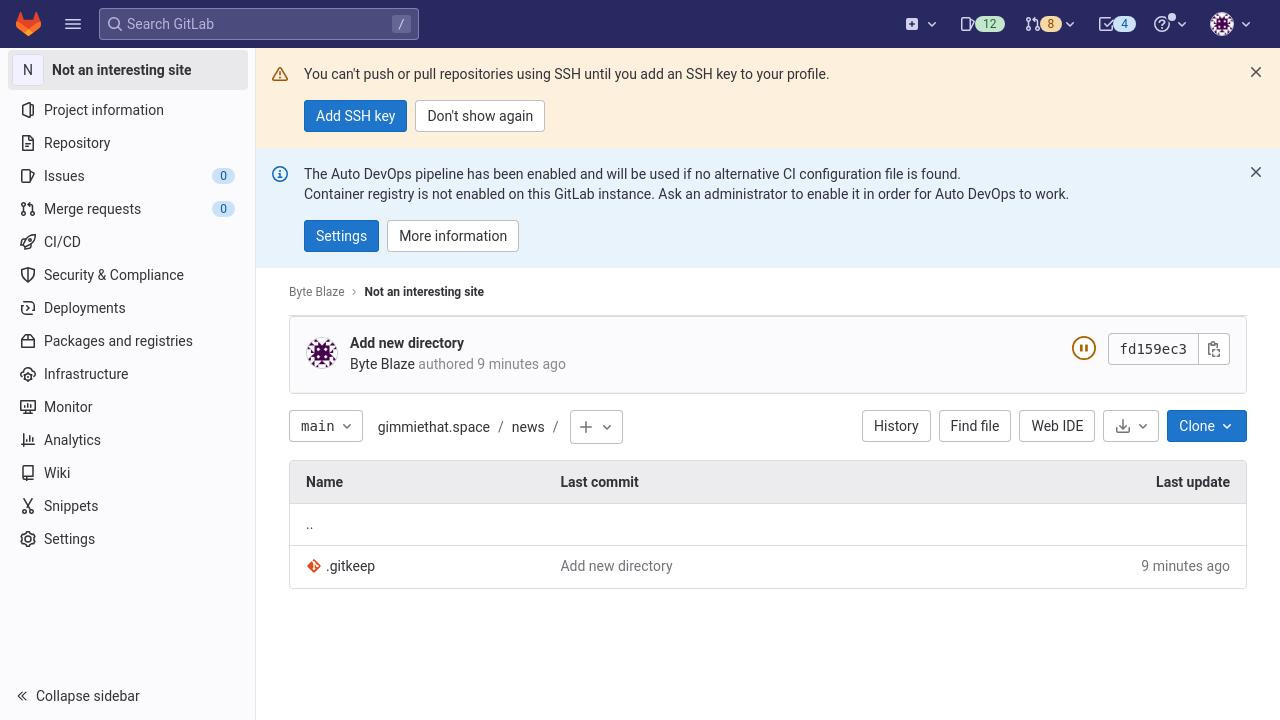
Task: Click the Add SSH key button
Action: click(x=355, y=116)
